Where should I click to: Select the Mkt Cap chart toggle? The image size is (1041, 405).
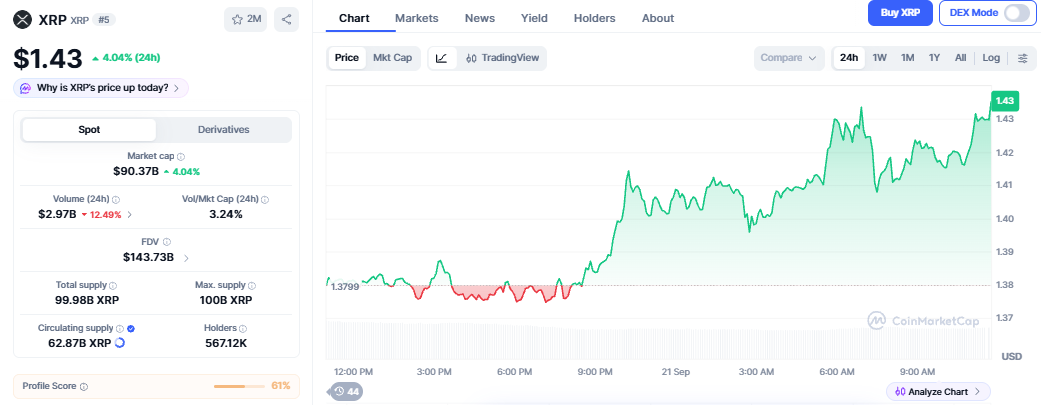tap(392, 58)
